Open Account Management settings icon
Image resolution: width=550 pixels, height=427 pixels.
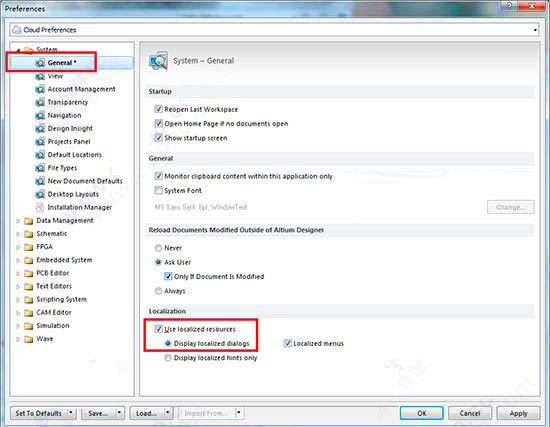40,89
